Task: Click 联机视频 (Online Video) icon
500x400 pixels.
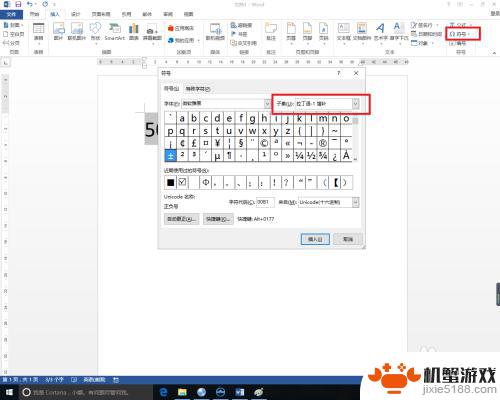Action: [x=215, y=32]
